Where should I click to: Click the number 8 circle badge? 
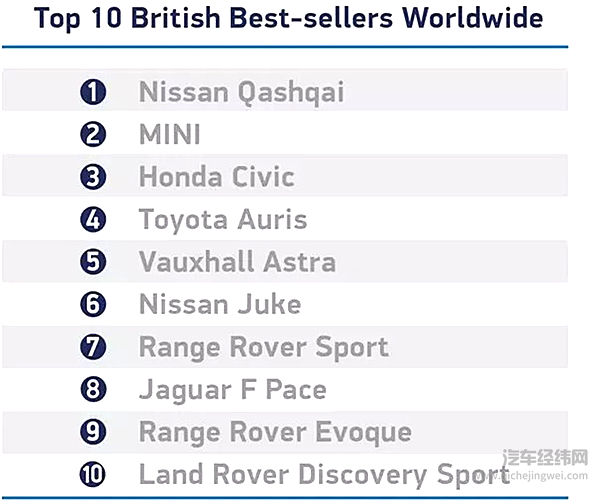tap(93, 389)
